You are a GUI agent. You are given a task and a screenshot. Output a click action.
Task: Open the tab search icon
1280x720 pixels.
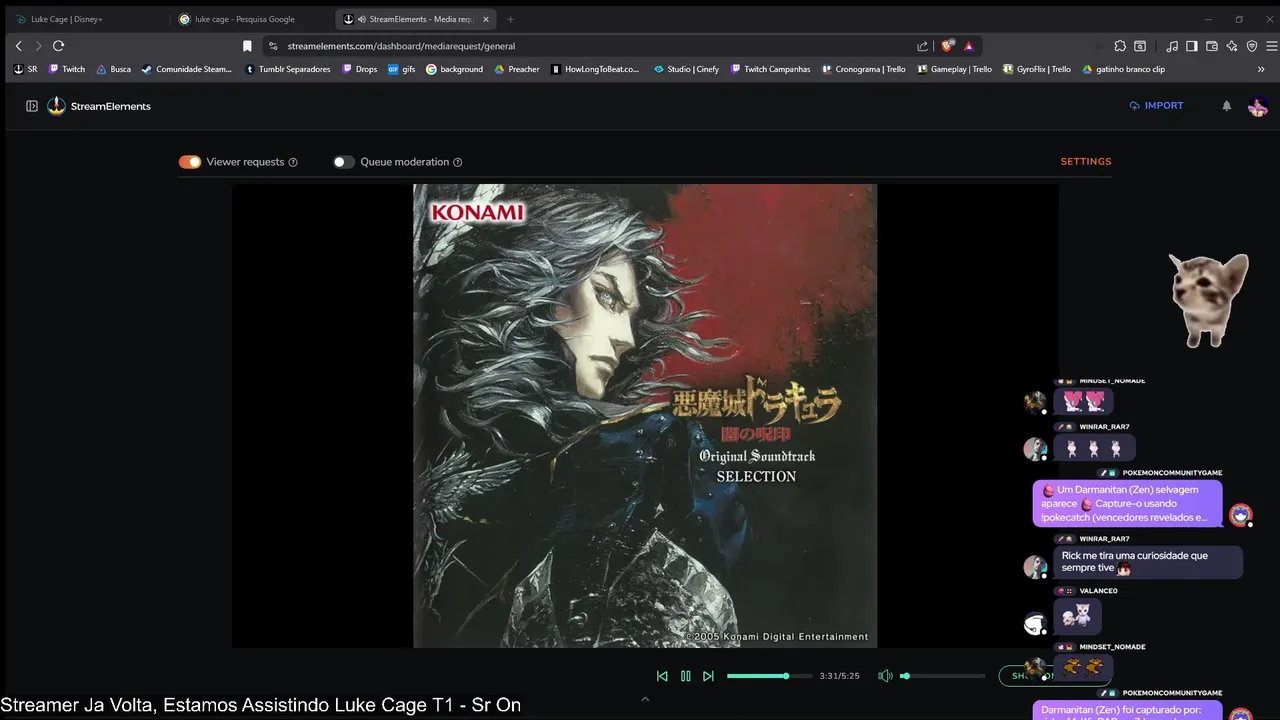1142,46
